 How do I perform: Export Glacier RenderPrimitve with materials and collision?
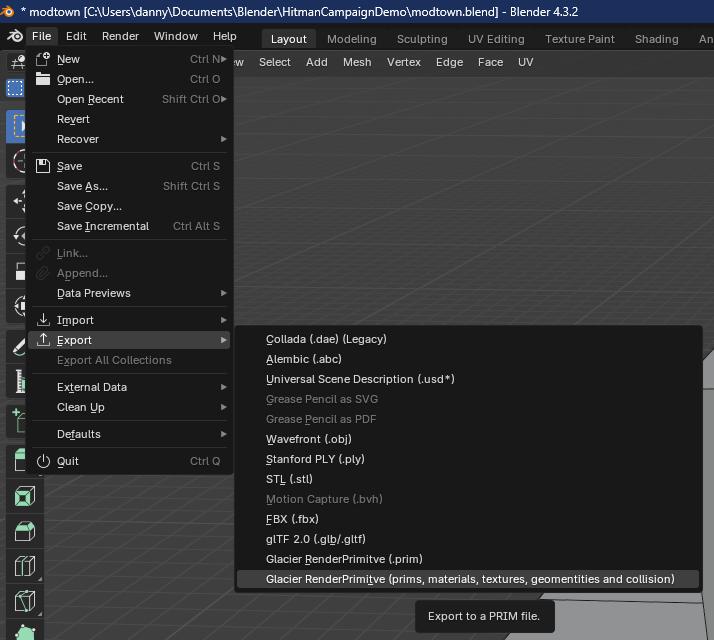coord(468,579)
